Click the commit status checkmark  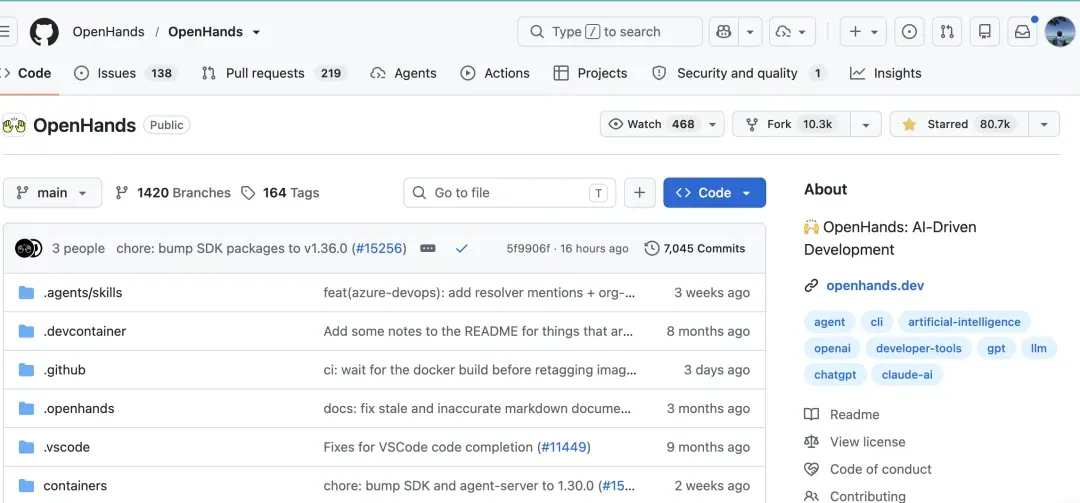click(x=461, y=248)
